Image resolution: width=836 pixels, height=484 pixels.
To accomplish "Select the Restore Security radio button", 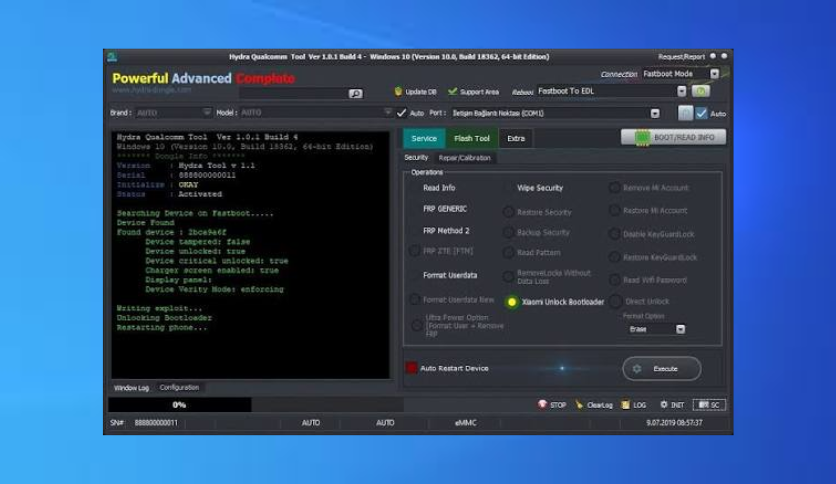I will tap(509, 212).
